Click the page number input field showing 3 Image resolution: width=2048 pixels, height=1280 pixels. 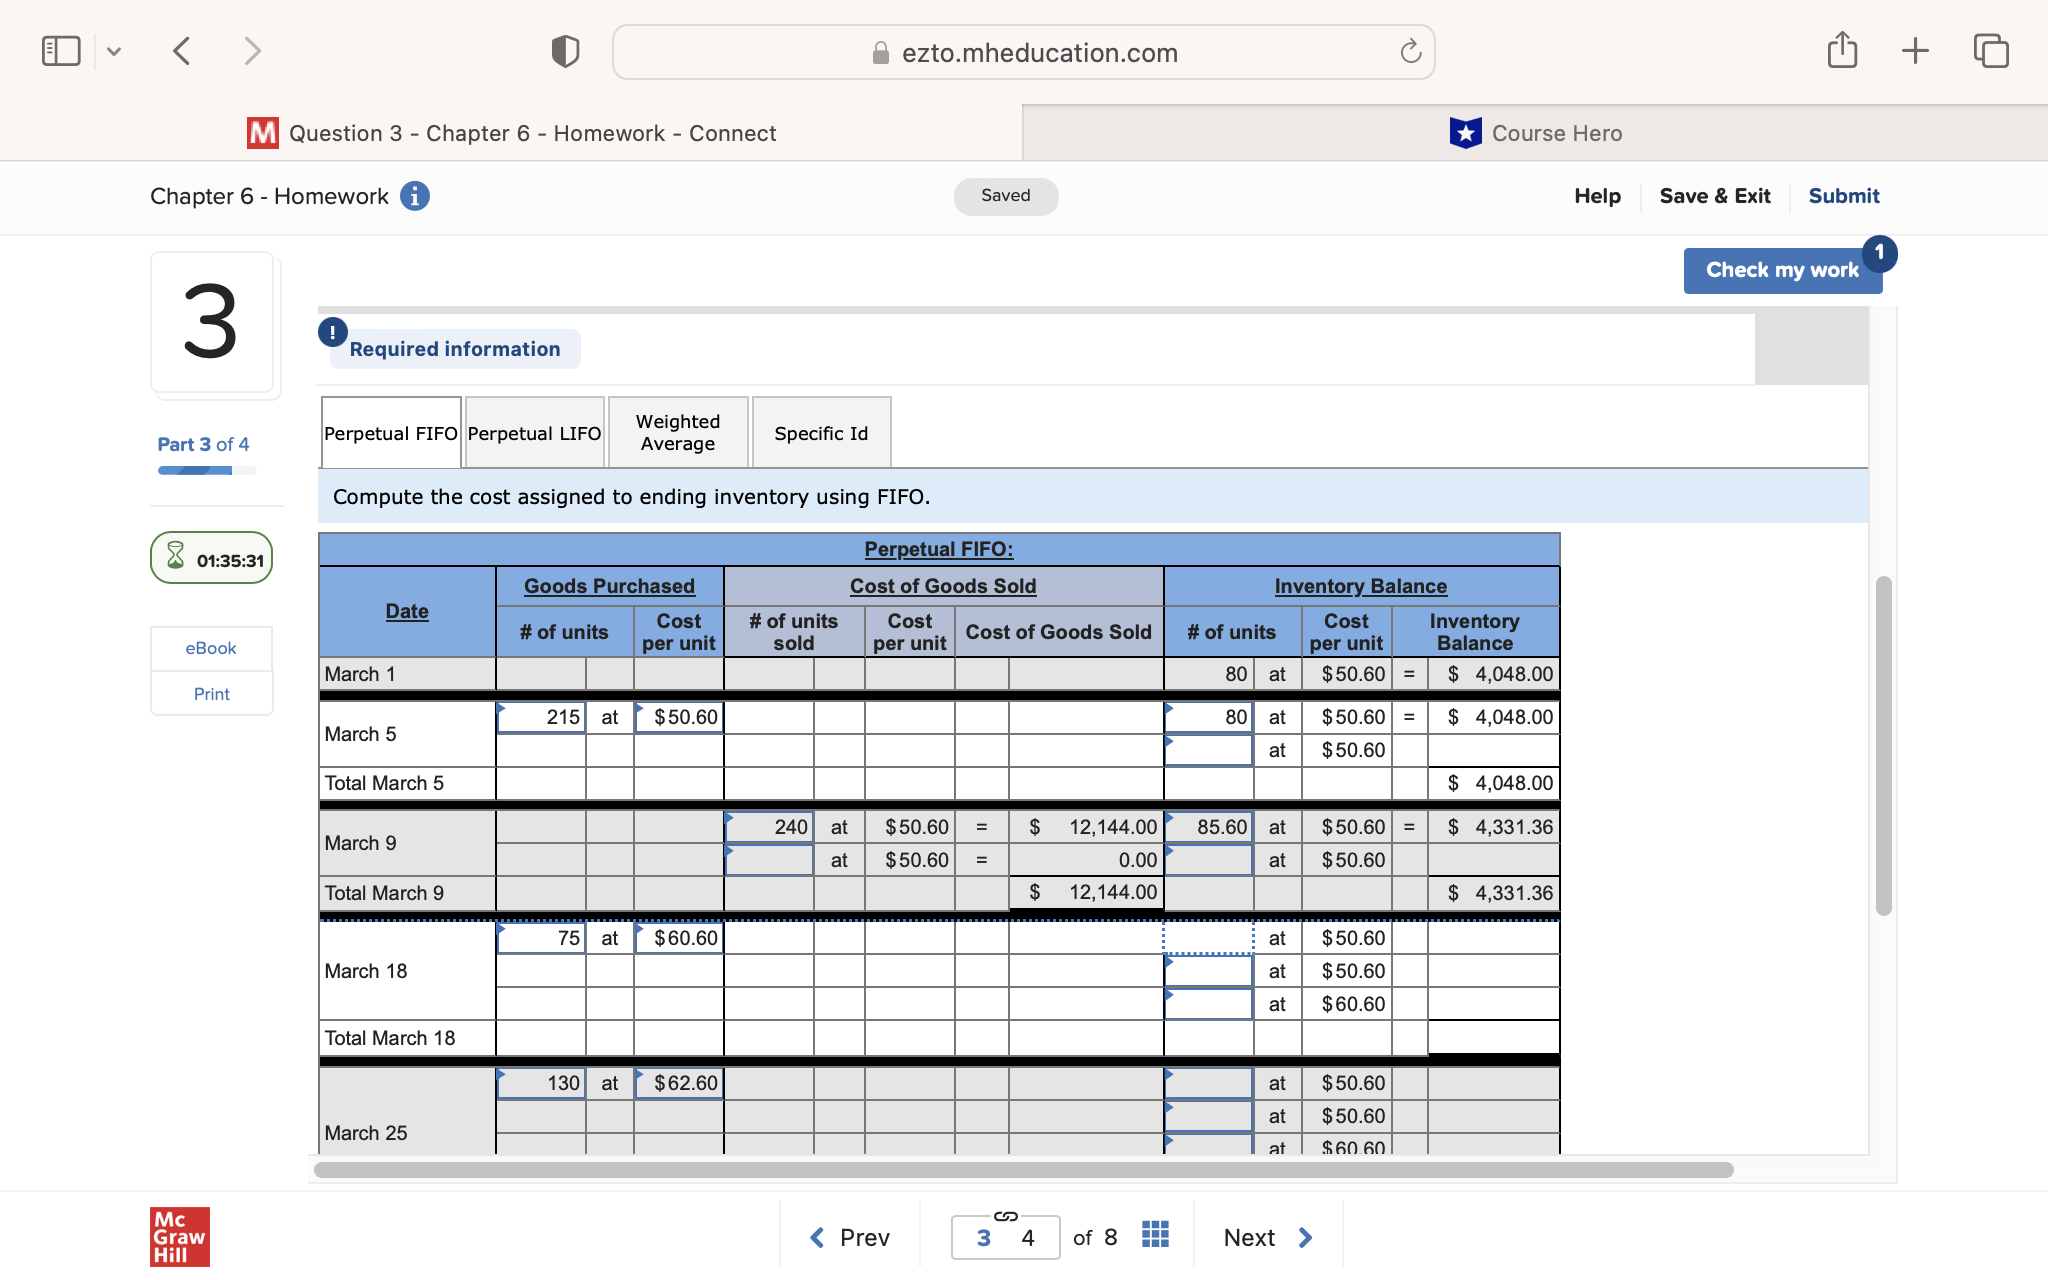tap(982, 1237)
